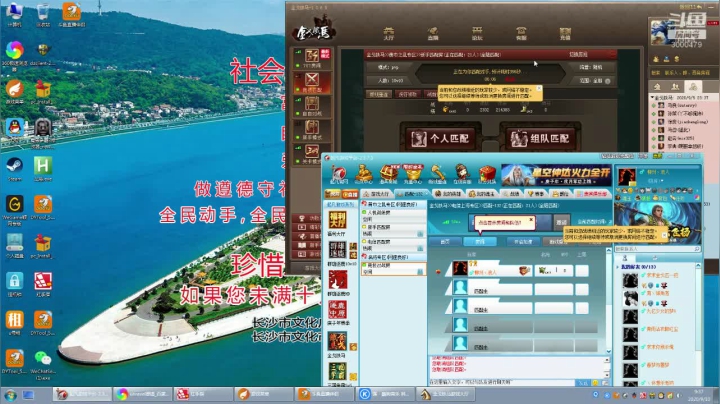Click emoji smiley button beside chat input
720x404 pixels.
595,383
